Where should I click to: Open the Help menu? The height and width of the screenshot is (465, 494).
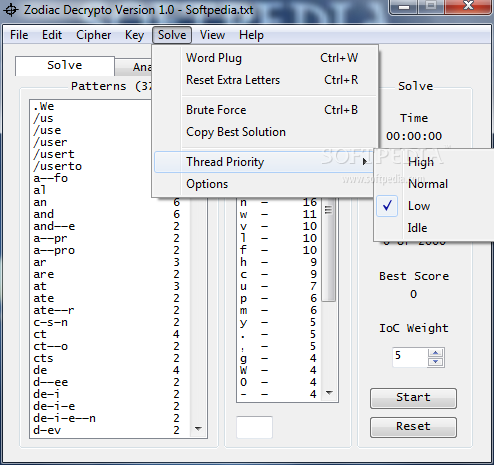tap(251, 35)
